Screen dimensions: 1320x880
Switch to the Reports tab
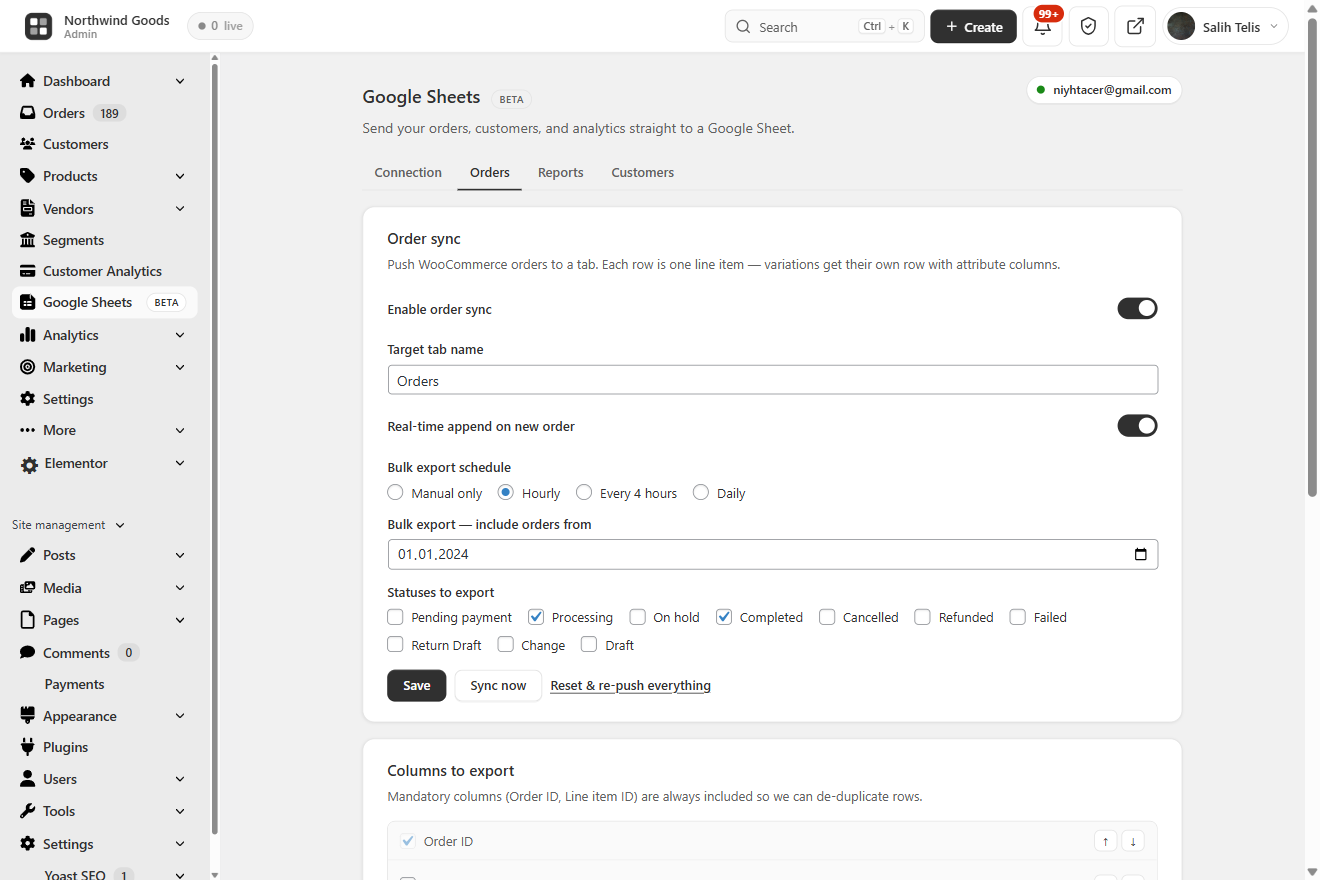pos(560,172)
